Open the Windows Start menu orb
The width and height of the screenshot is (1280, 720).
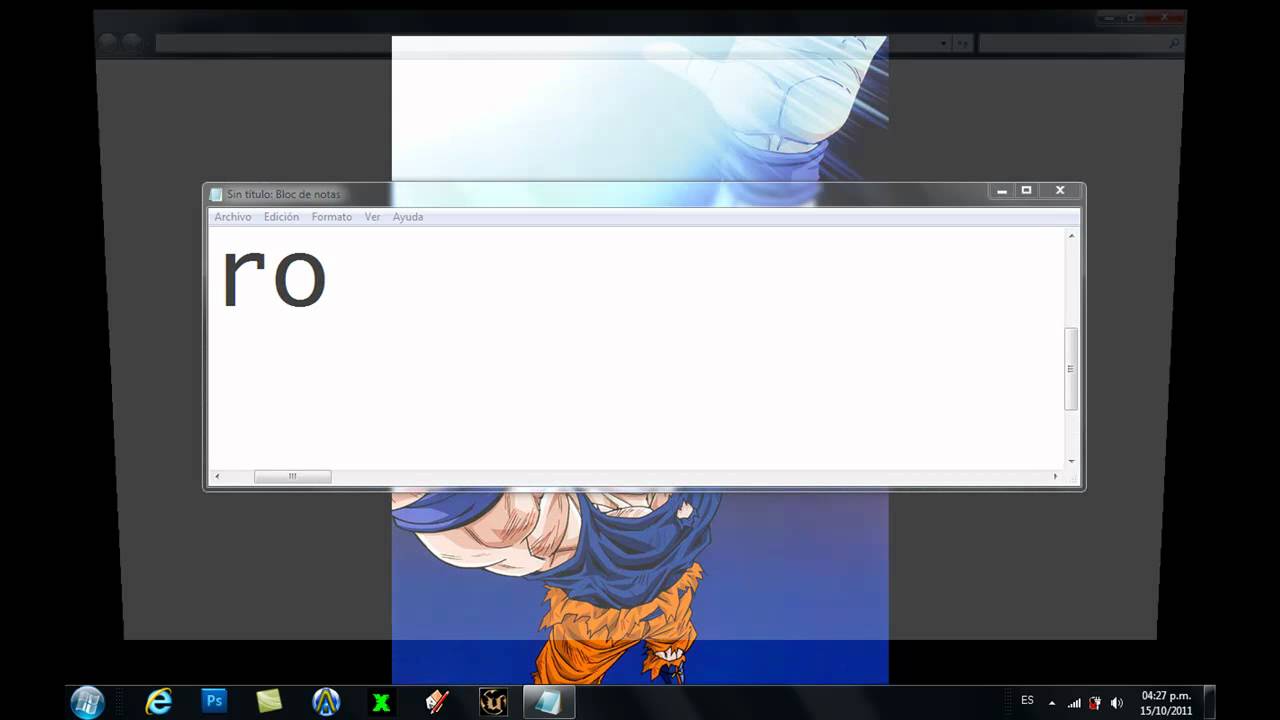[x=88, y=702]
